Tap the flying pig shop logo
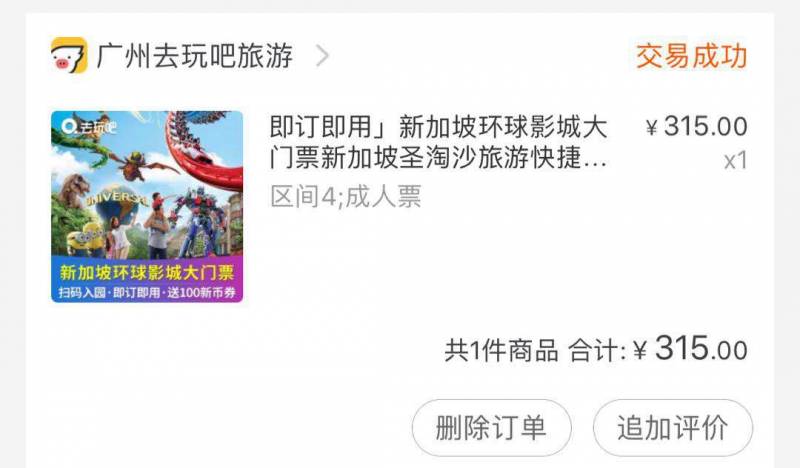The height and width of the screenshot is (468, 800). click(x=69, y=55)
